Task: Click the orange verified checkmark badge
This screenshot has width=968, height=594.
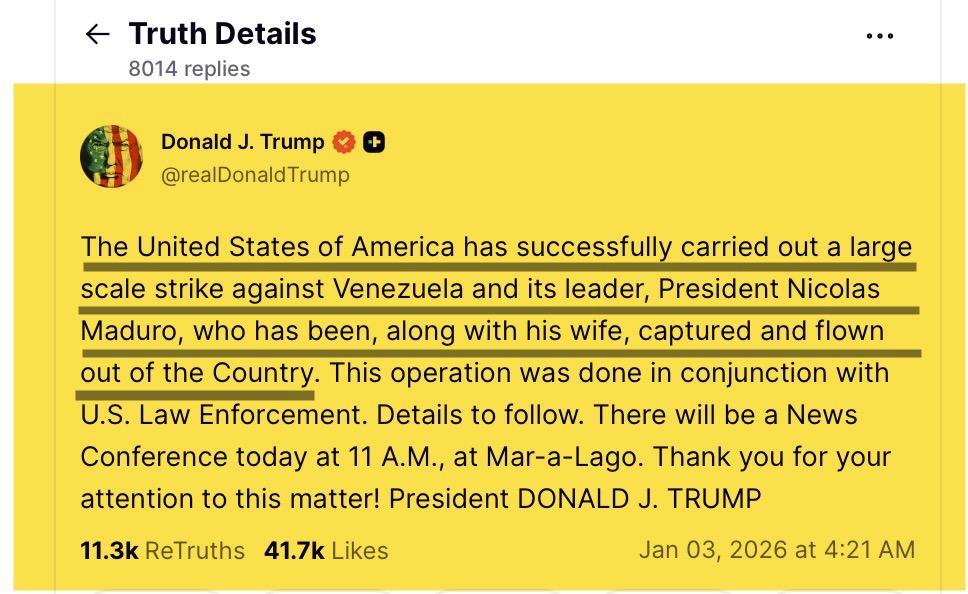Action: click(x=343, y=143)
